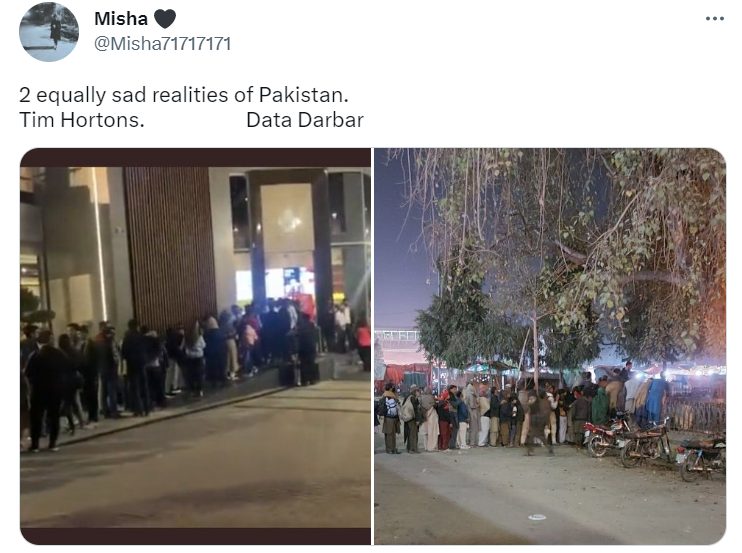Click Misha's round profile avatar

click(x=49, y=32)
